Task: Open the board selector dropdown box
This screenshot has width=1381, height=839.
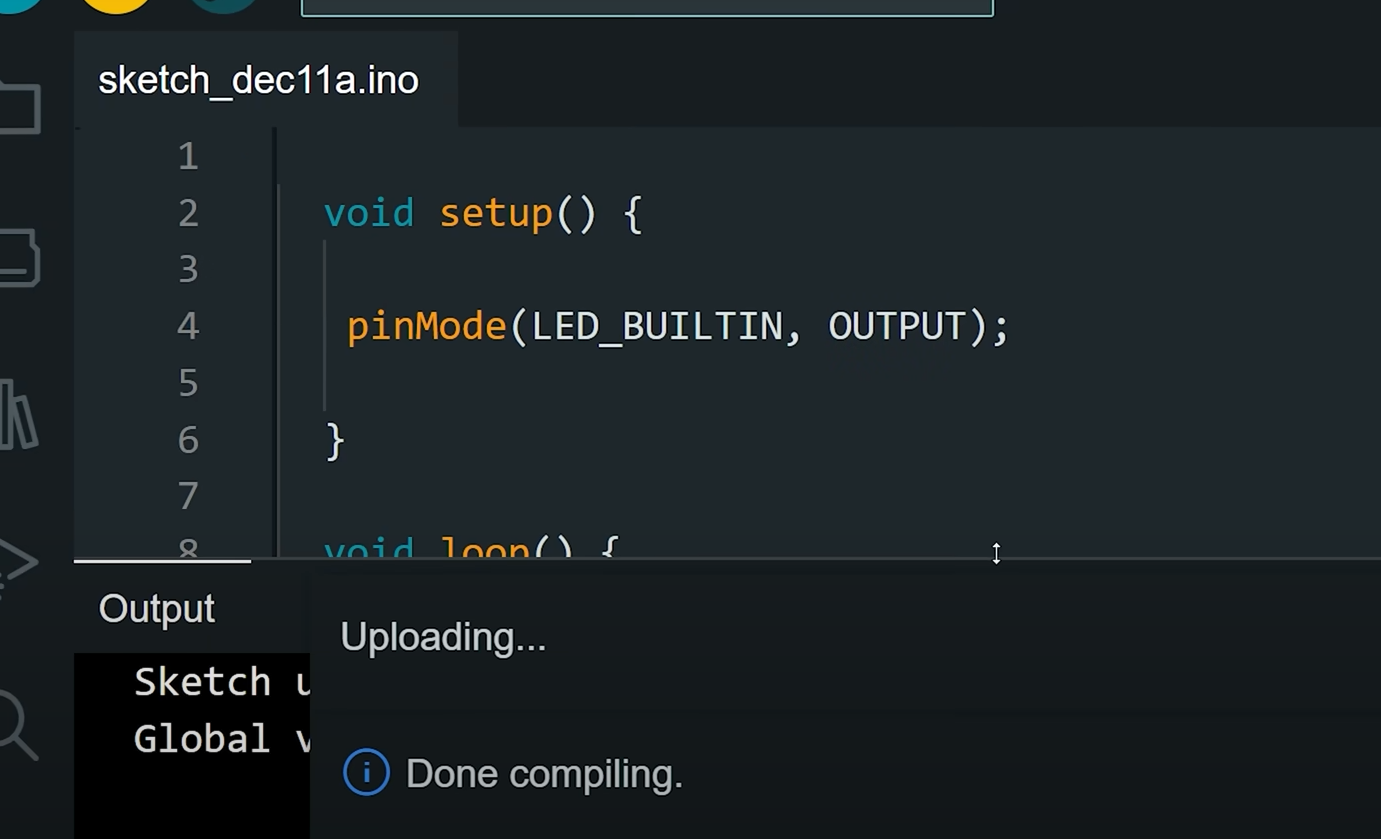Action: click(646, 6)
